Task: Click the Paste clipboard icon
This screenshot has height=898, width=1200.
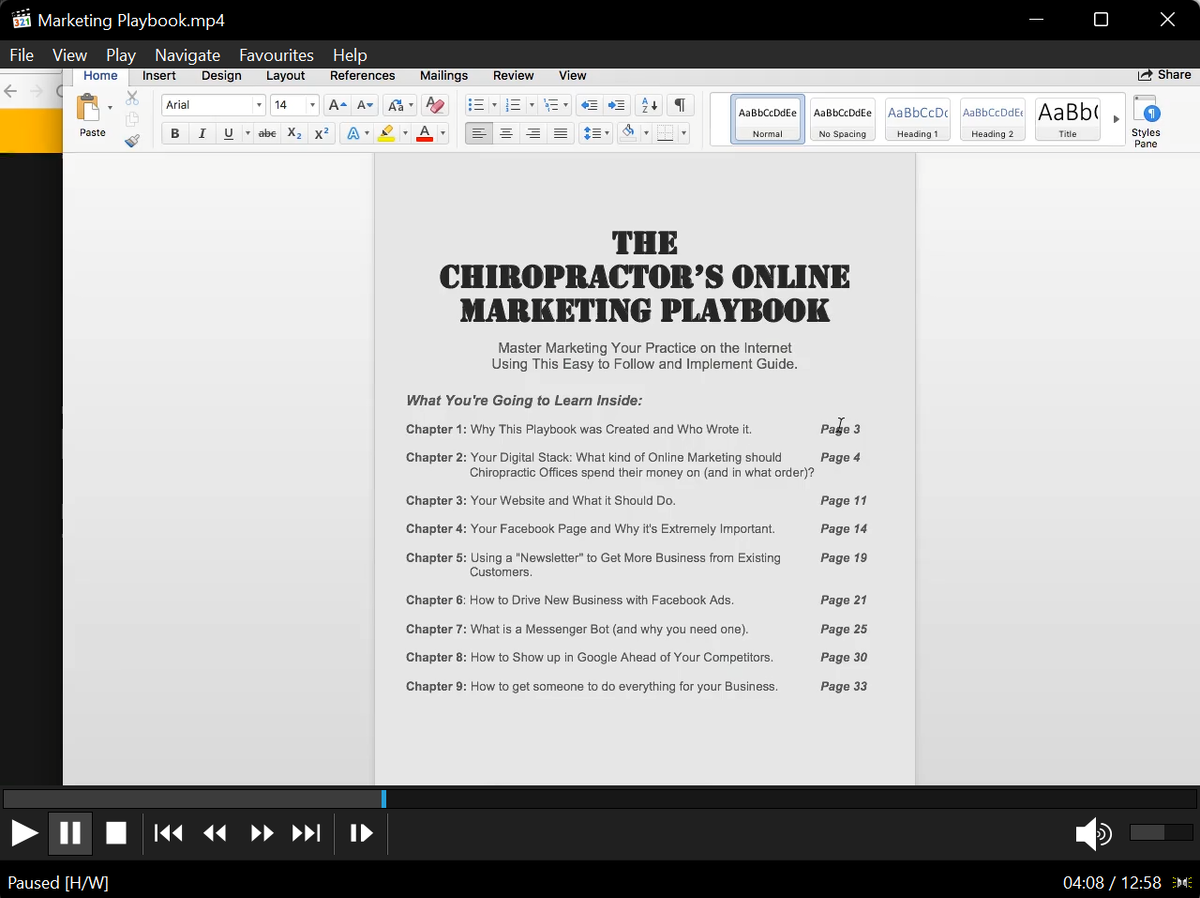Action: (x=89, y=108)
